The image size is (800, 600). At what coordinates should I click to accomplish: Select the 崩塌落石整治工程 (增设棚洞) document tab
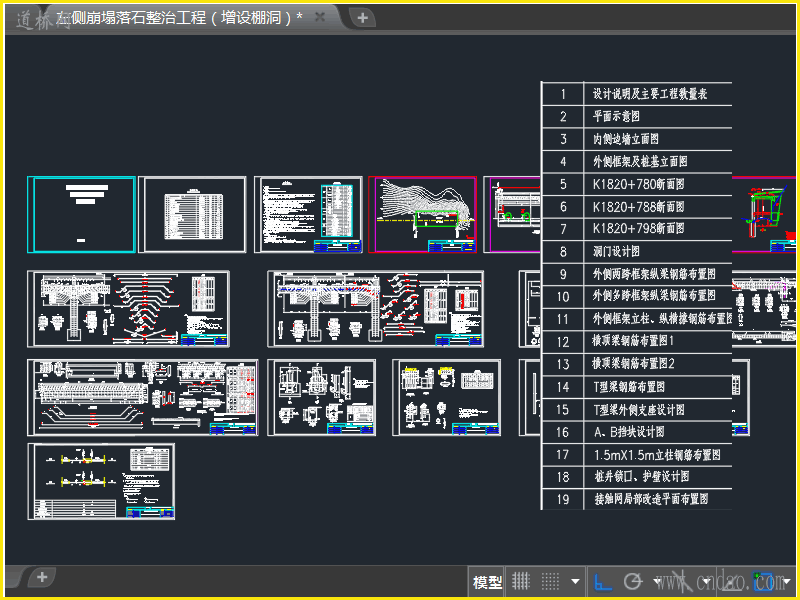179,18
